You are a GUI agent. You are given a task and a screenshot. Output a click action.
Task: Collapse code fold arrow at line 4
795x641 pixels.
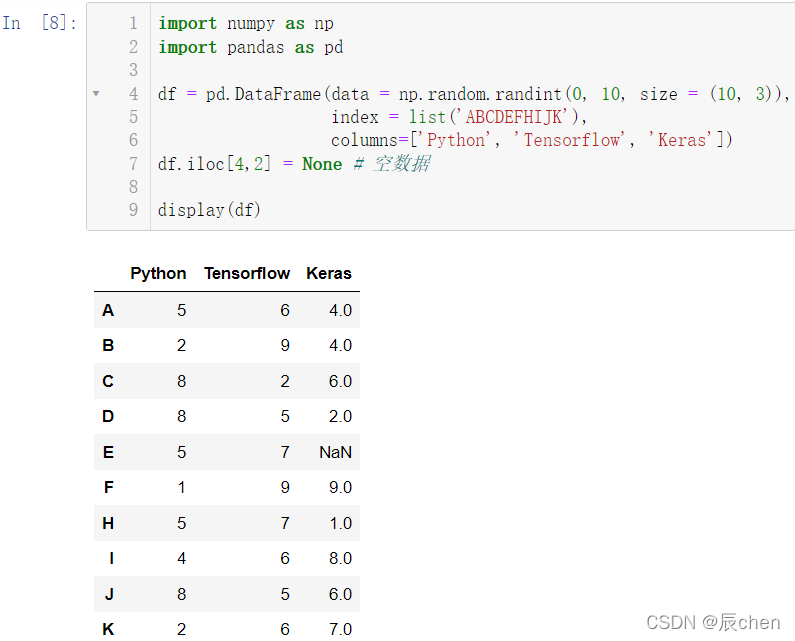click(x=96, y=93)
